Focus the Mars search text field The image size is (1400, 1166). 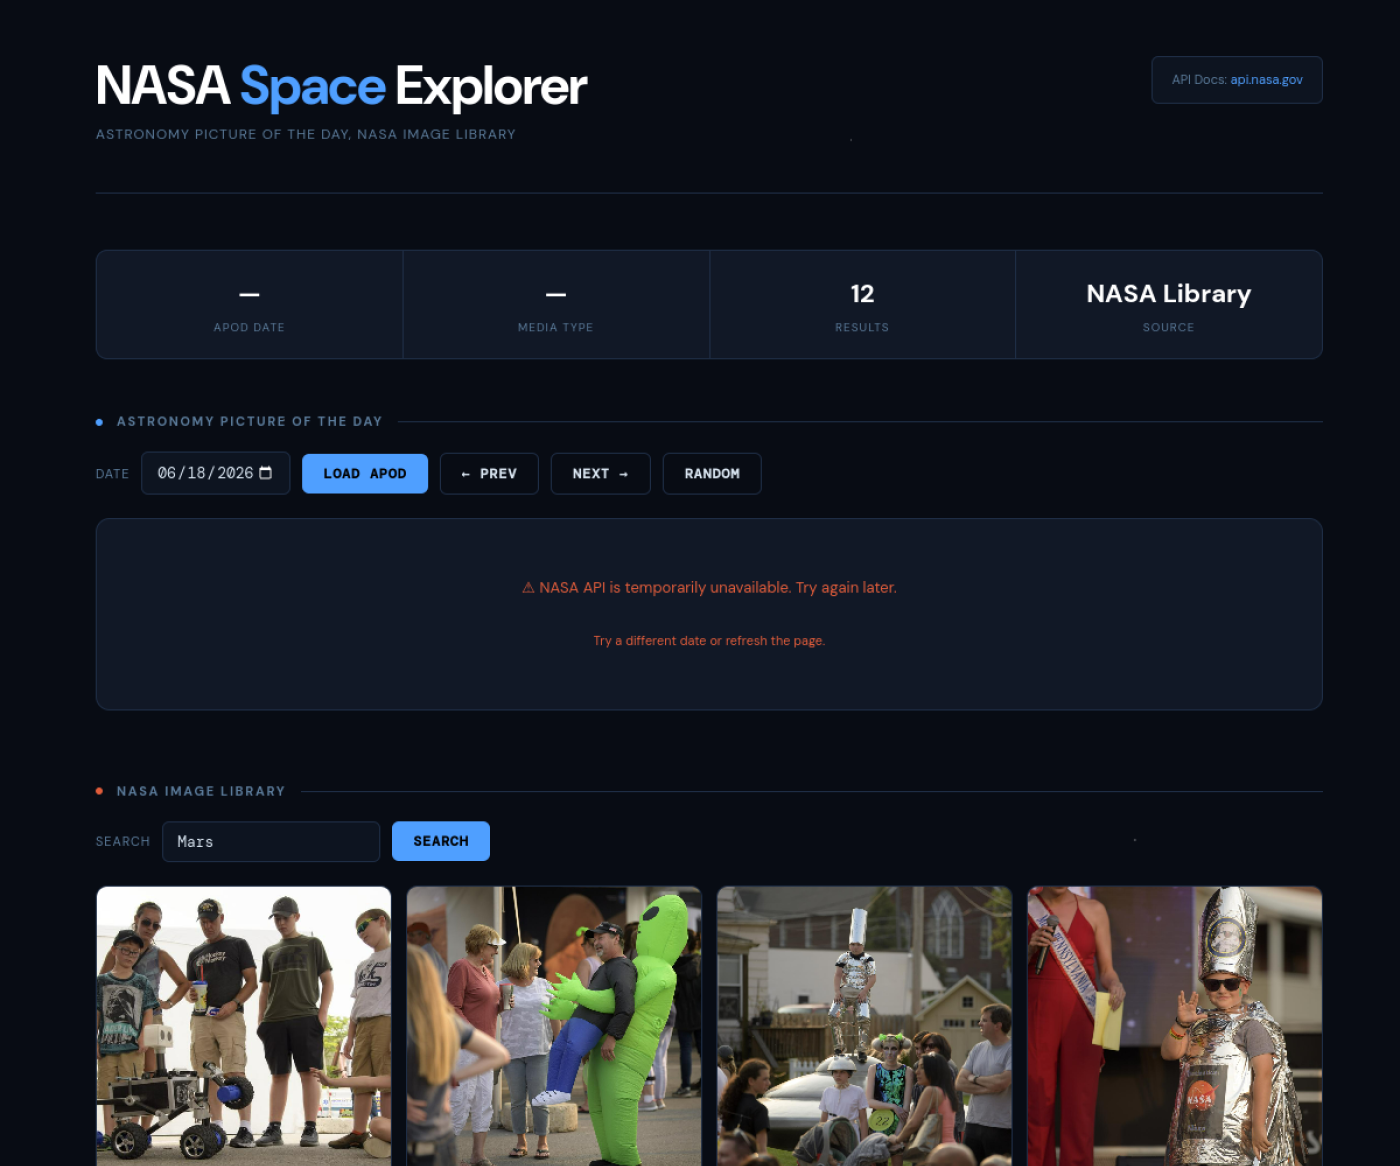[x=271, y=842]
